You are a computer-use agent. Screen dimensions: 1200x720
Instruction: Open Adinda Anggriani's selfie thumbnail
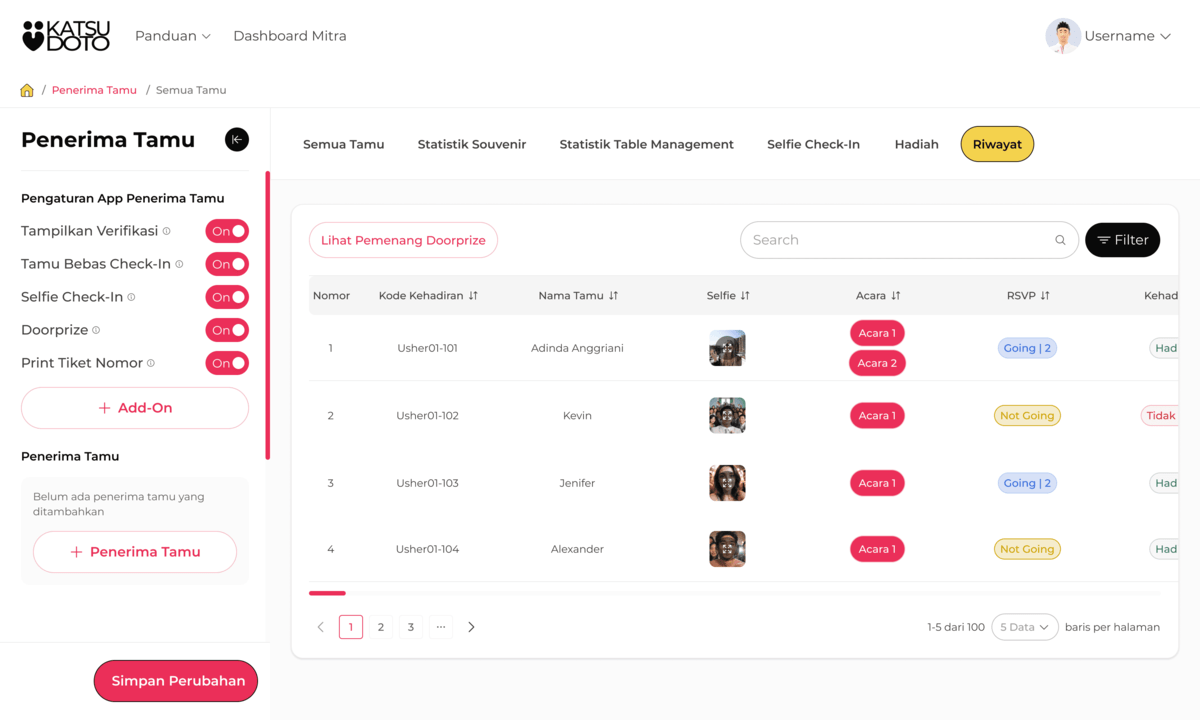[727, 348]
